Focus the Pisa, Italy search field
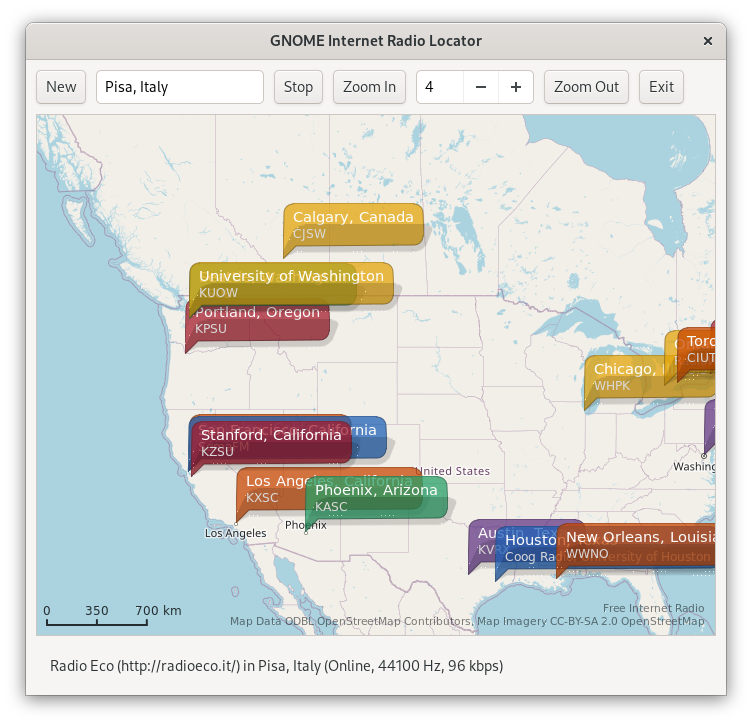The width and height of the screenshot is (752, 724). tap(180, 87)
